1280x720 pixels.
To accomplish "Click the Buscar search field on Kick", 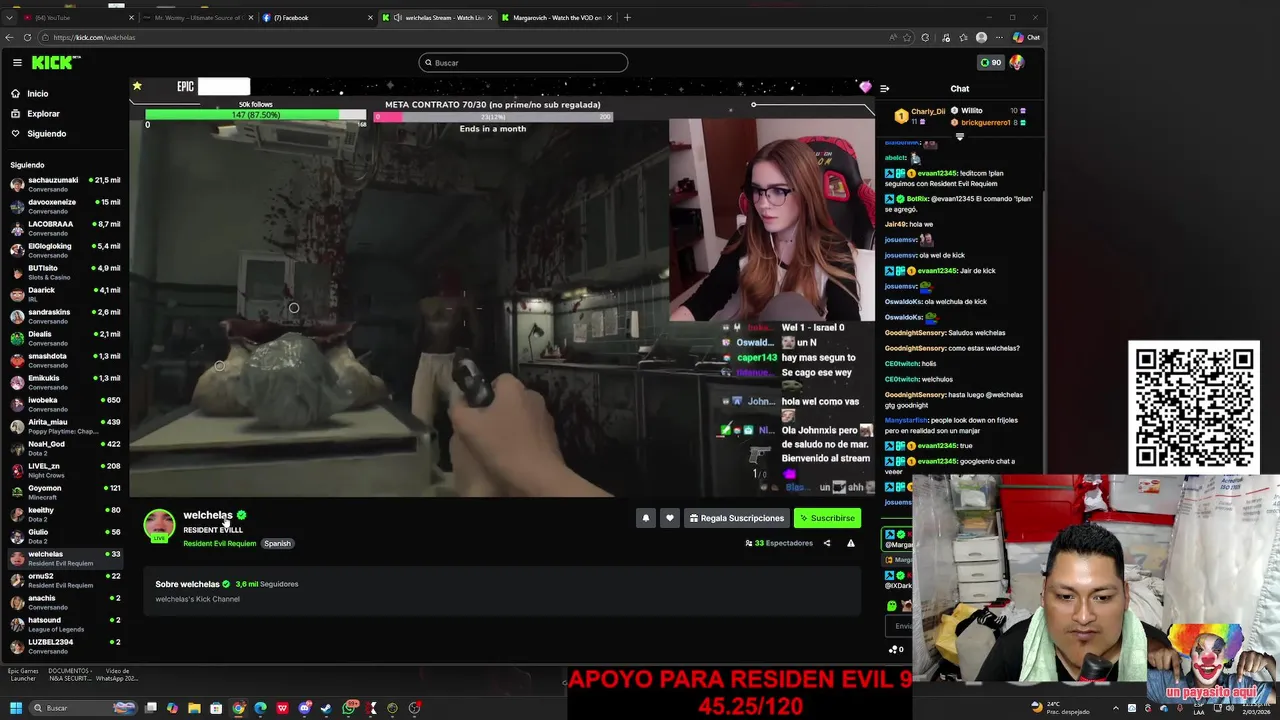I will tap(523, 62).
